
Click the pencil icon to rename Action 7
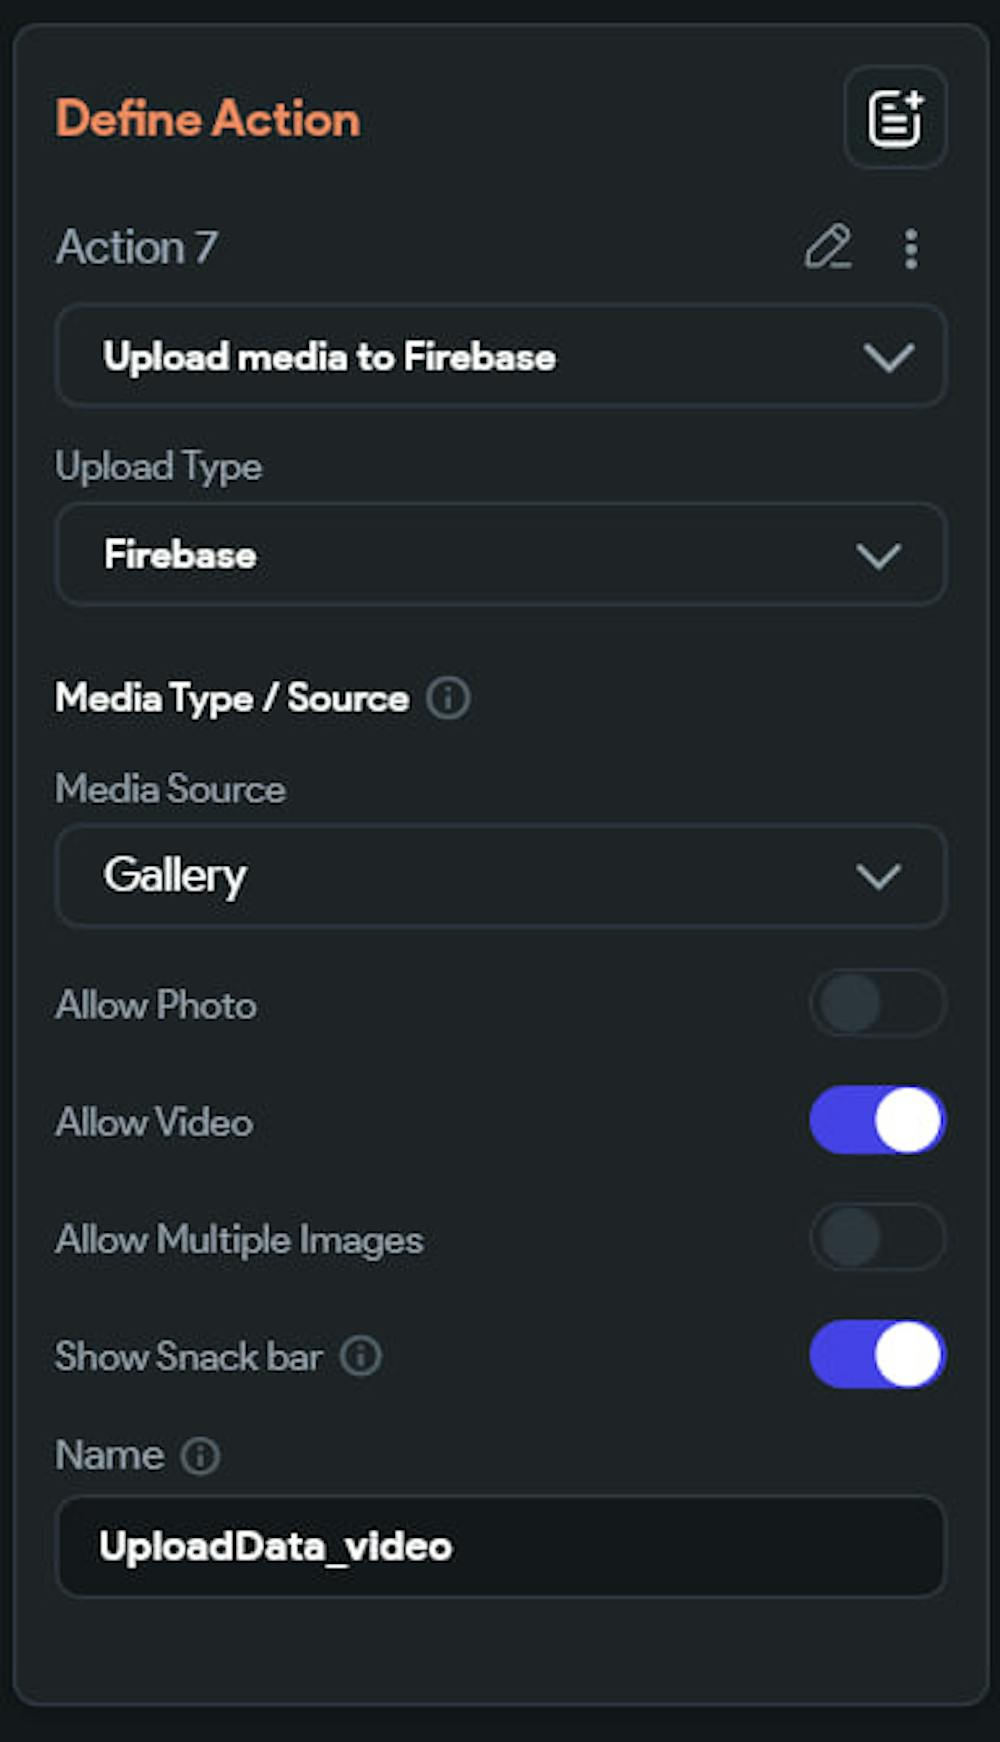click(828, 248)
